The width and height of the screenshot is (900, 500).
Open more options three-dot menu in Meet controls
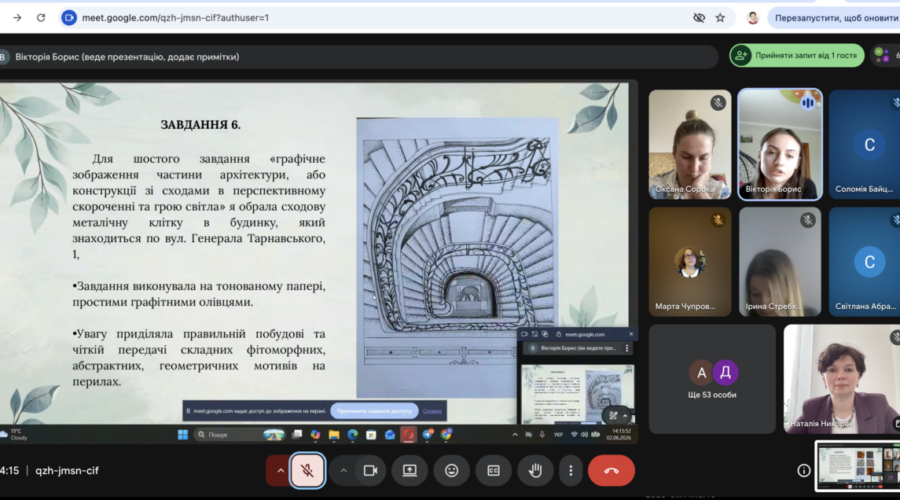coord(571,471)
